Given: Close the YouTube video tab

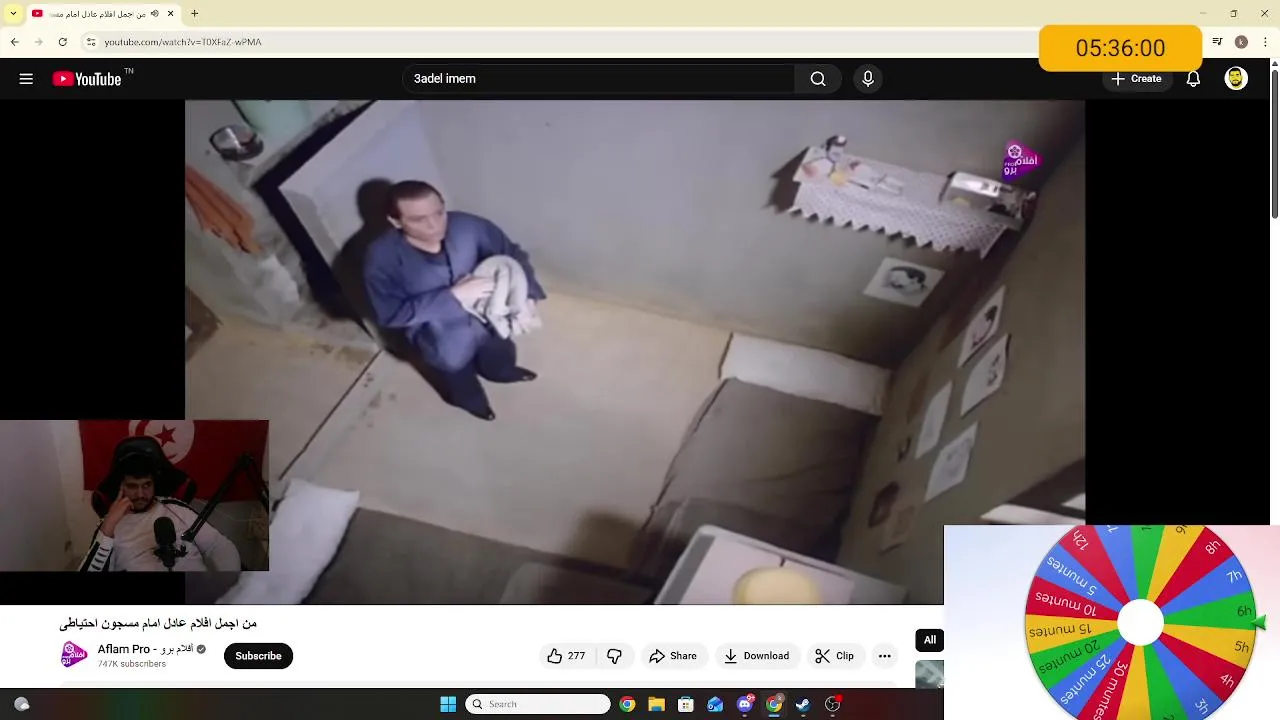Looking at the screenshot, I should point(171,14).
